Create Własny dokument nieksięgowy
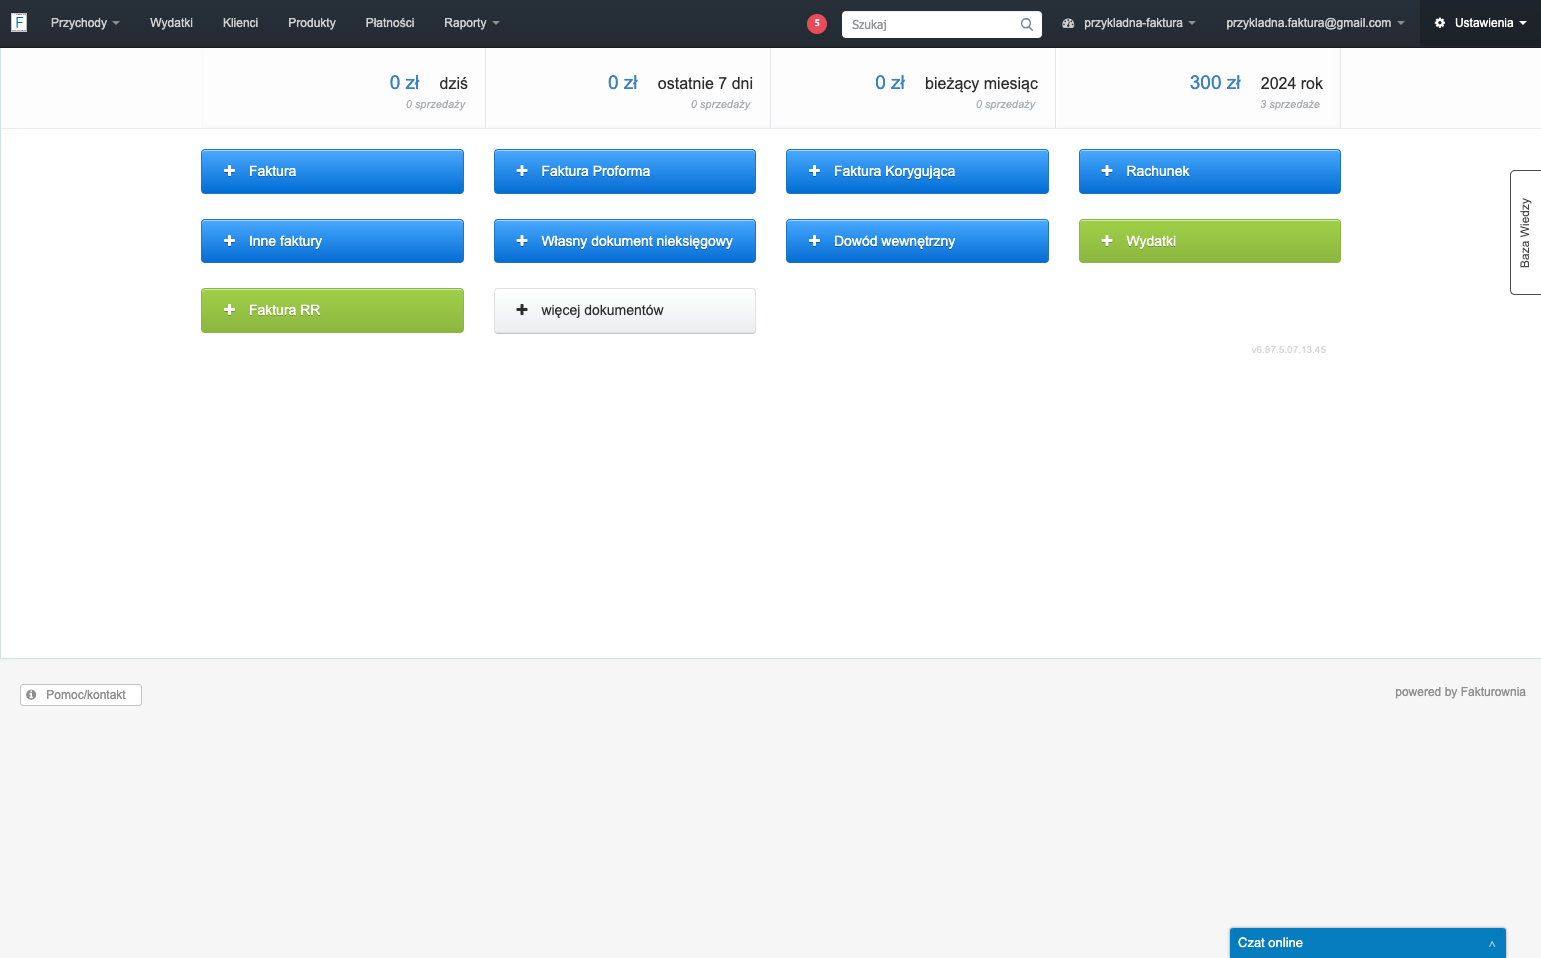Screen dimensions: 1541x958 click(x=625, y=241)
